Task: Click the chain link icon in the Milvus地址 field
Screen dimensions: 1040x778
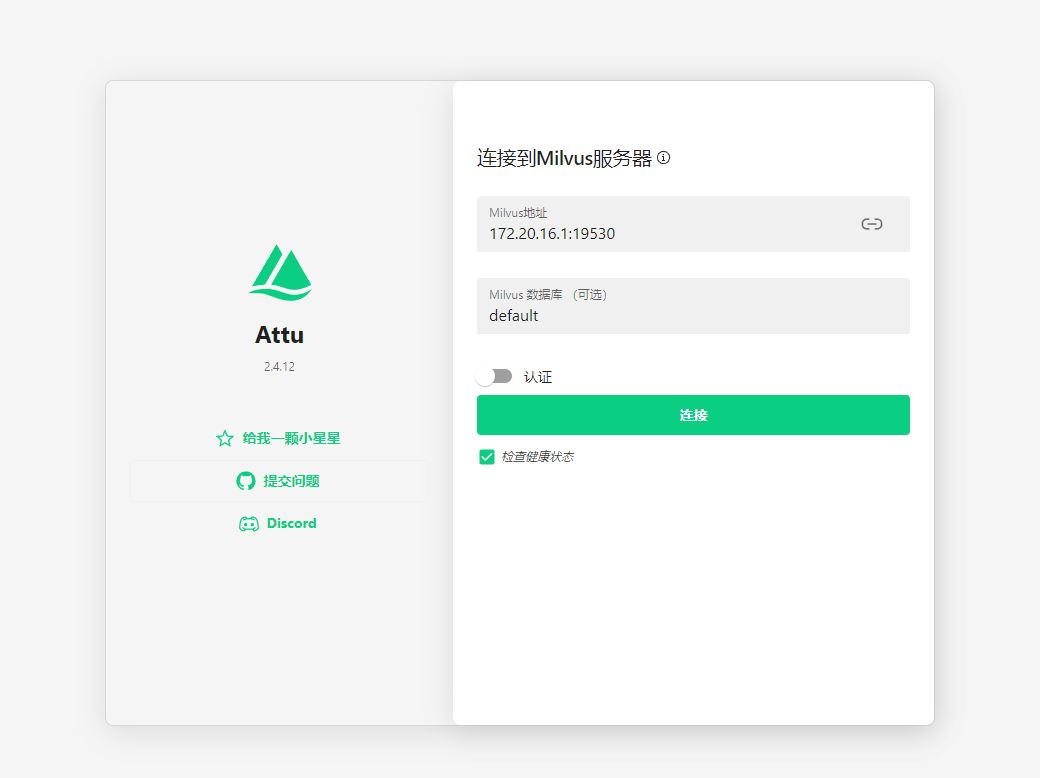Action: 872,224
